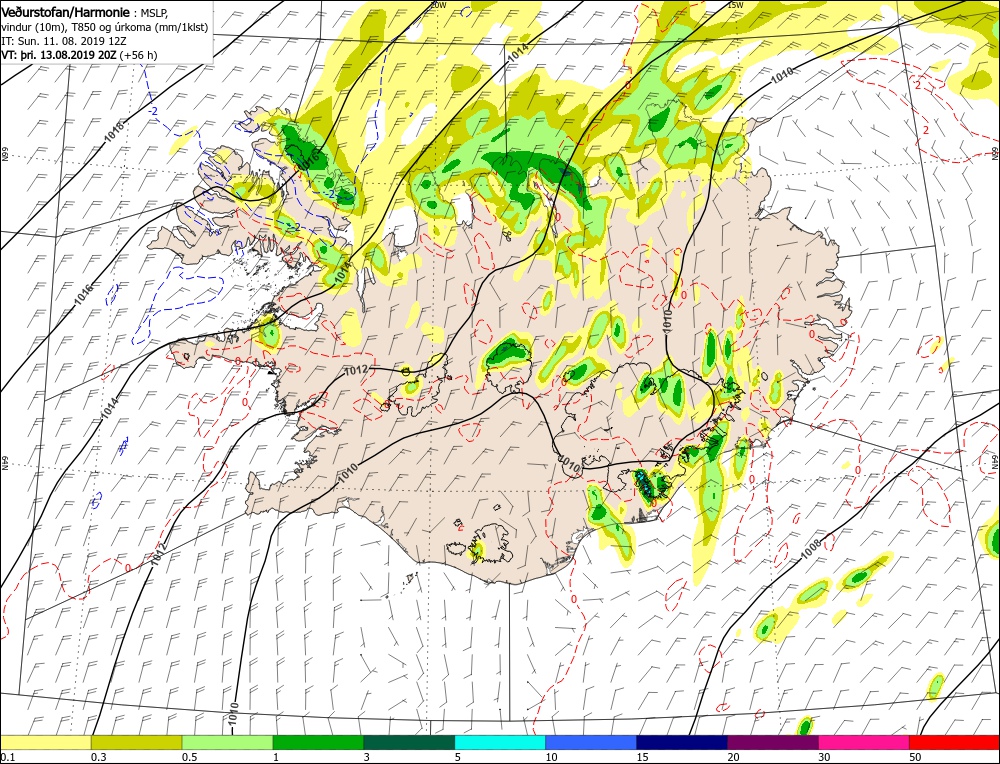Click the '10' legend value
Image resolution: width=1000 pixels, height=764 pixels.
pos(552,757)
